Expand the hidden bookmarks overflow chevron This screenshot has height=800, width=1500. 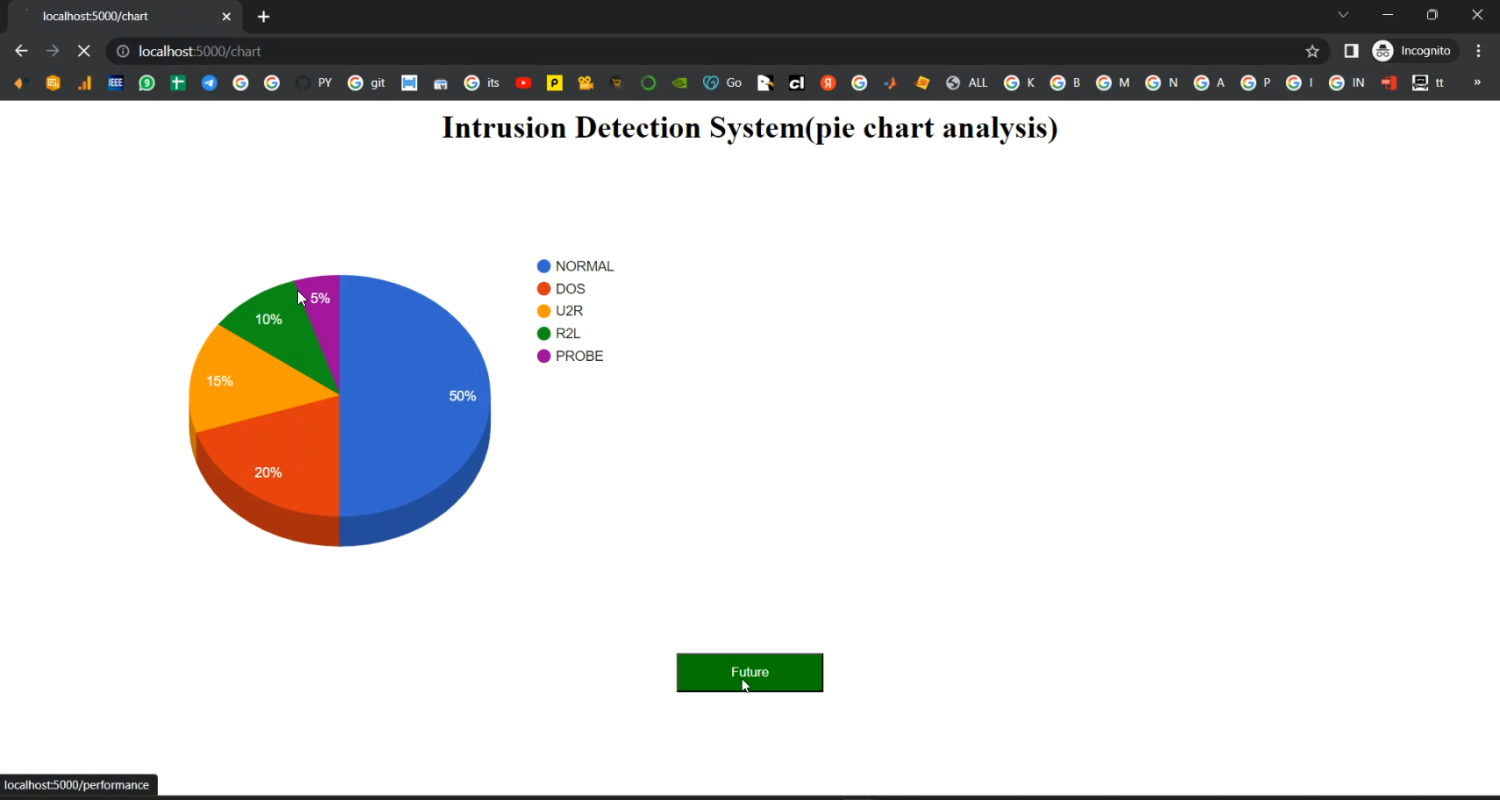point(1476,83)
